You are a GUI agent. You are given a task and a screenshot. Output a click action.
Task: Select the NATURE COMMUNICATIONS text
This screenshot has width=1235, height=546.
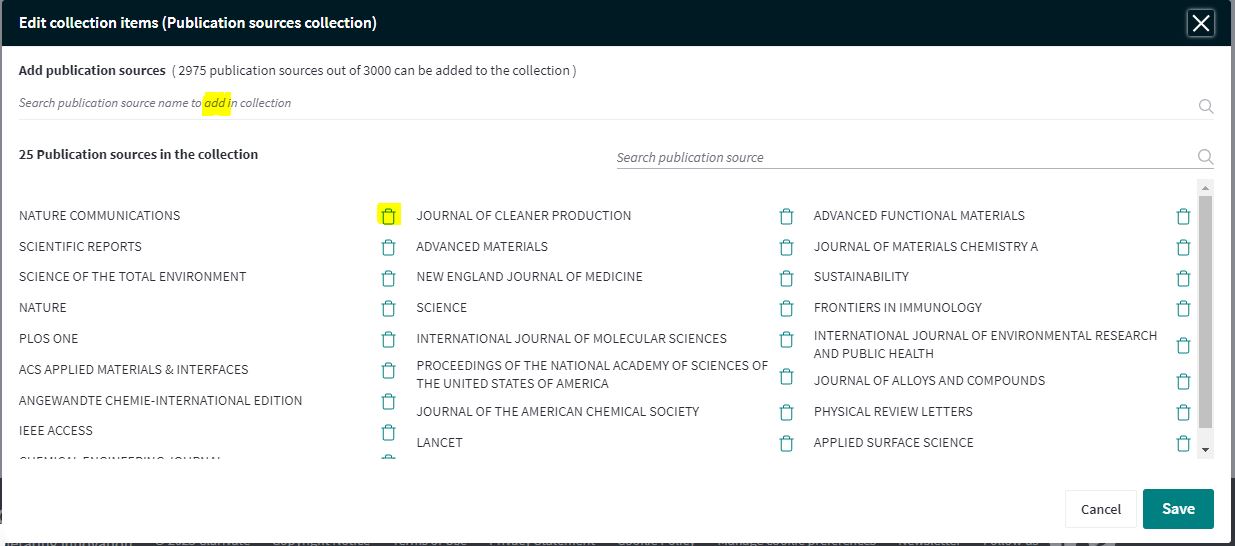(100, 216)
